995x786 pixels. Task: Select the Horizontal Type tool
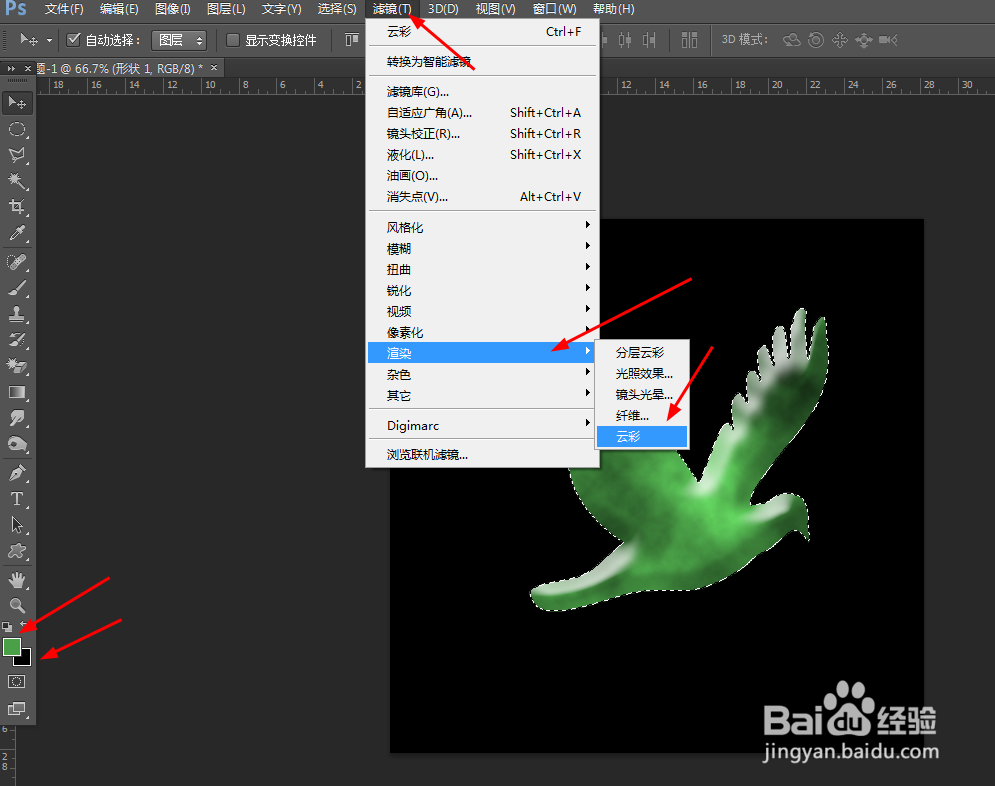coord(17,499)
